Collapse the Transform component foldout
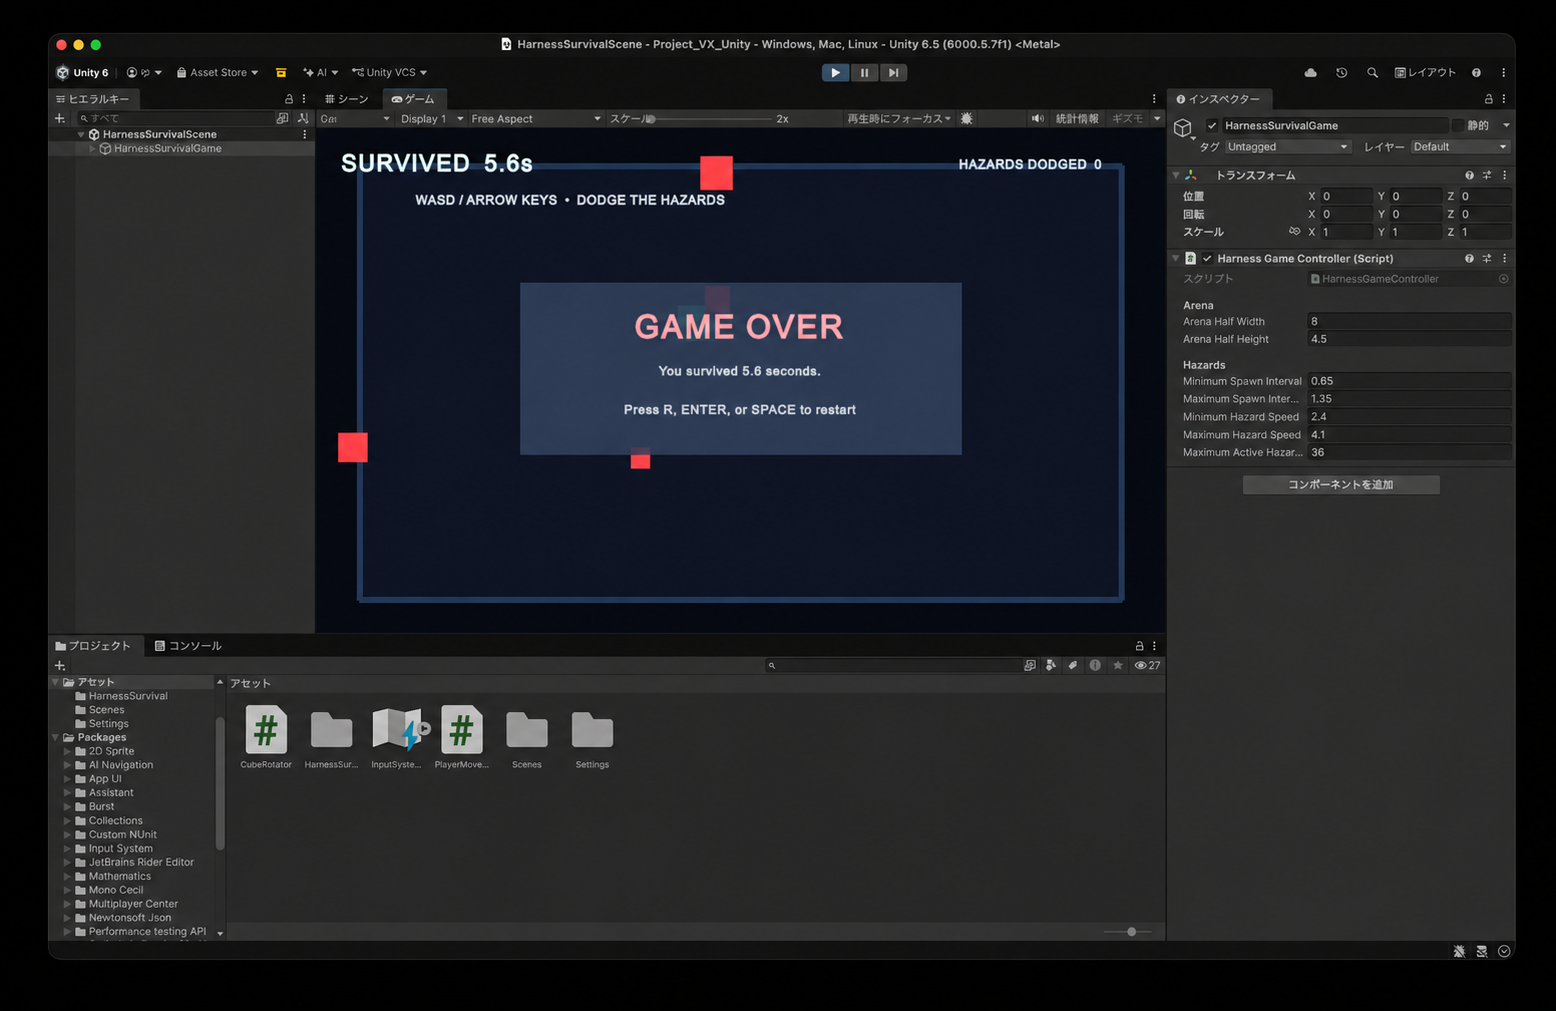Viewport: 1556px width, 1011px height. point(1176,175)
